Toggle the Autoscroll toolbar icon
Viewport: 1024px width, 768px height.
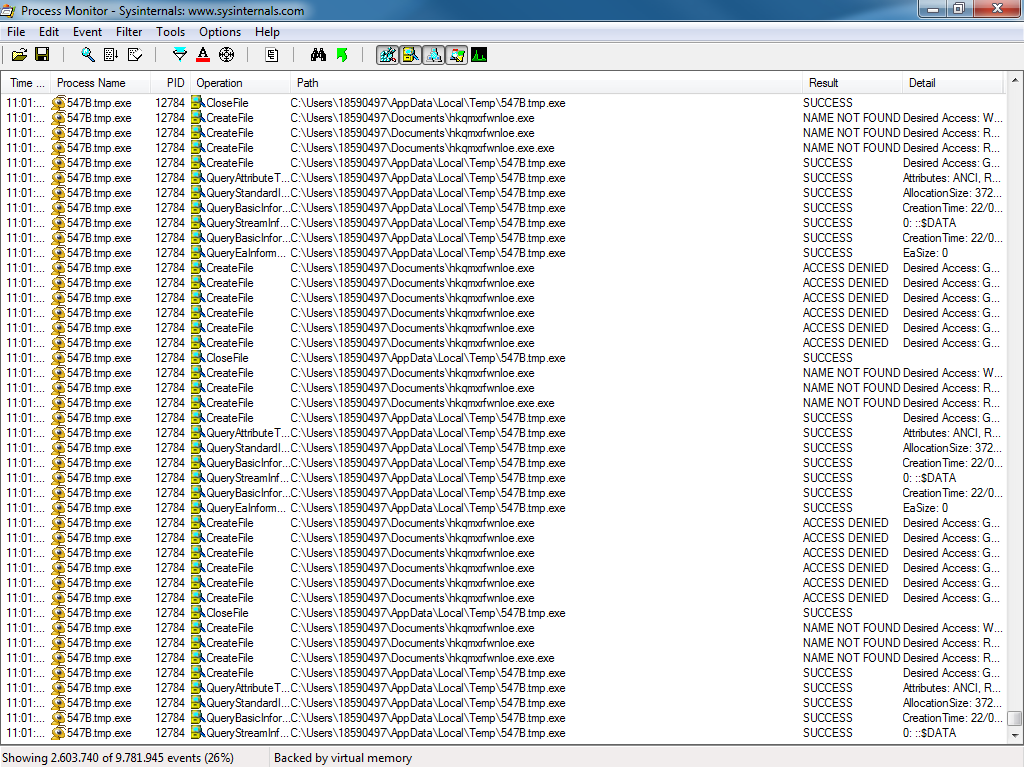click(111, 55)
